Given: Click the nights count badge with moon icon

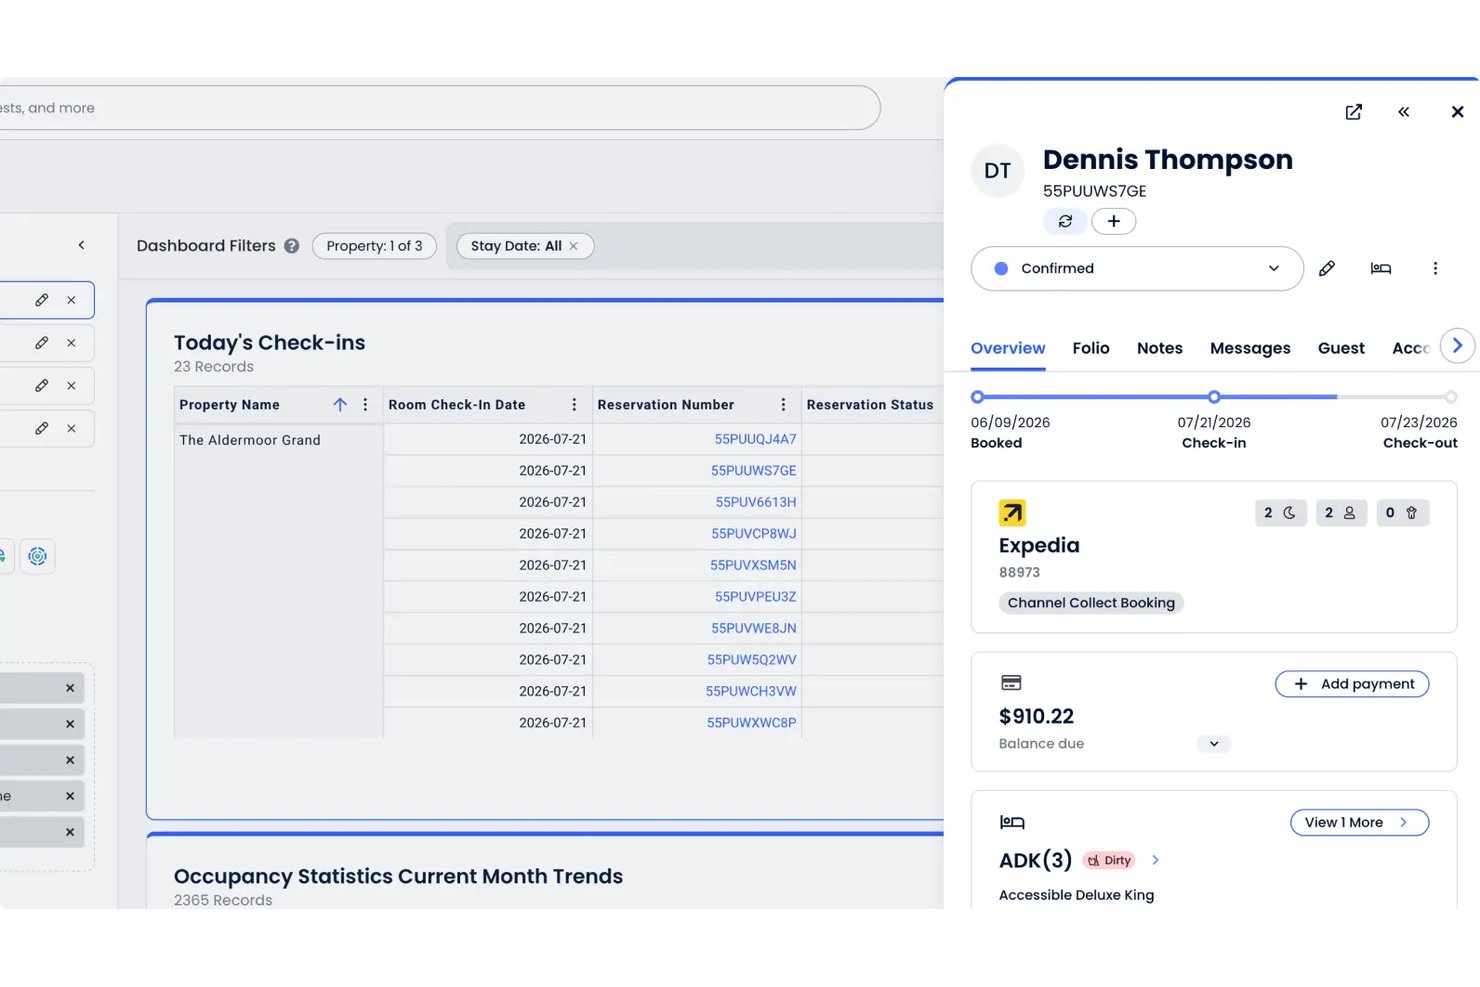Looking at the screenshot, I should (x=1281, y=513).
